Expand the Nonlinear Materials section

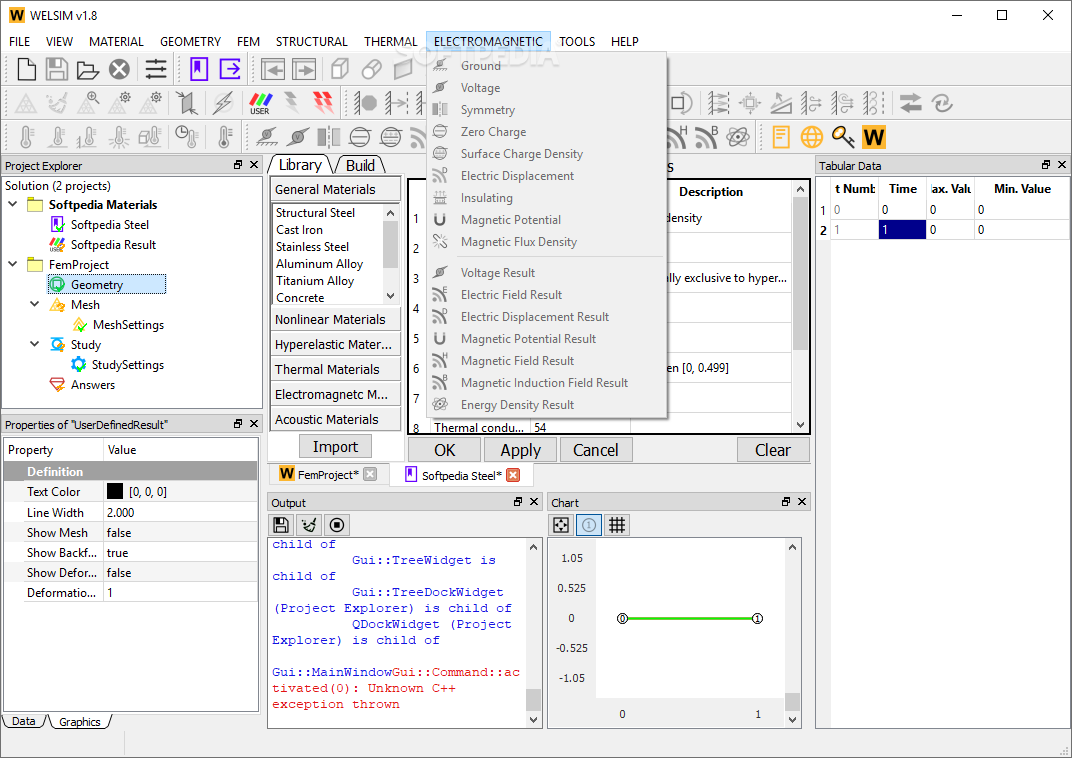pos(336,319)
